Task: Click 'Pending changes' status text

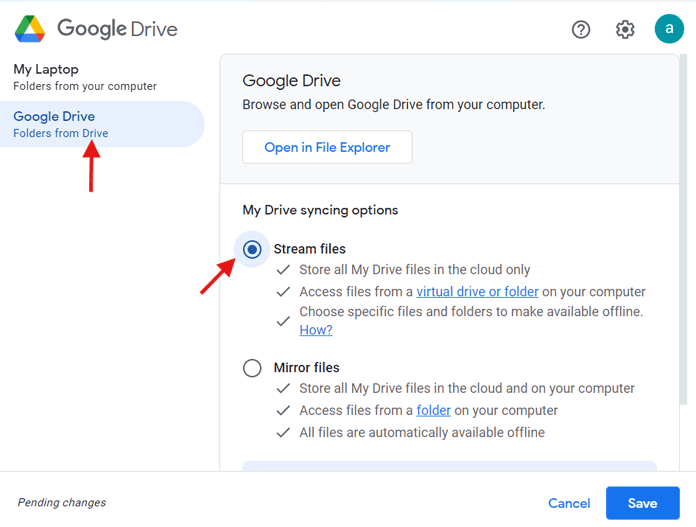Action: 62,503
